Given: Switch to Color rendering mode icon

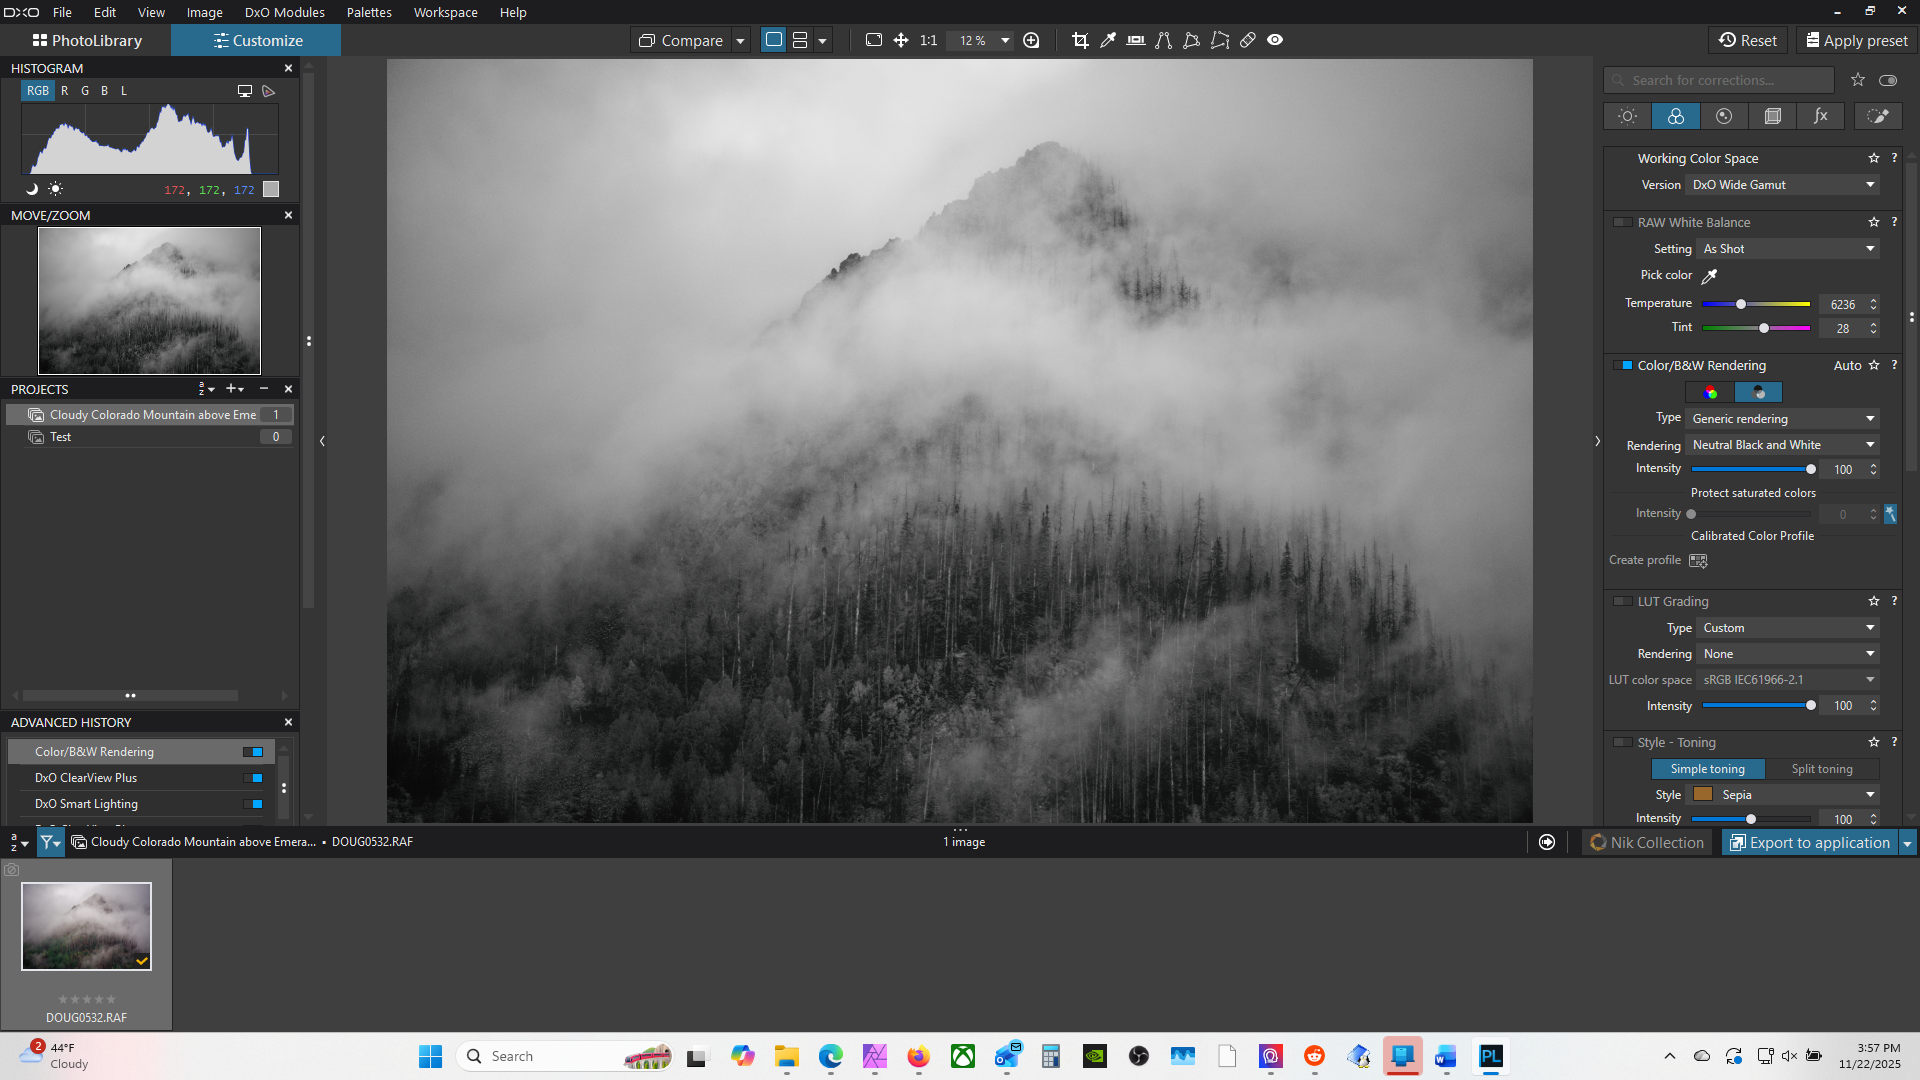Looking at the screenshot, I should pyautogui.click(x=1710, y=392).
